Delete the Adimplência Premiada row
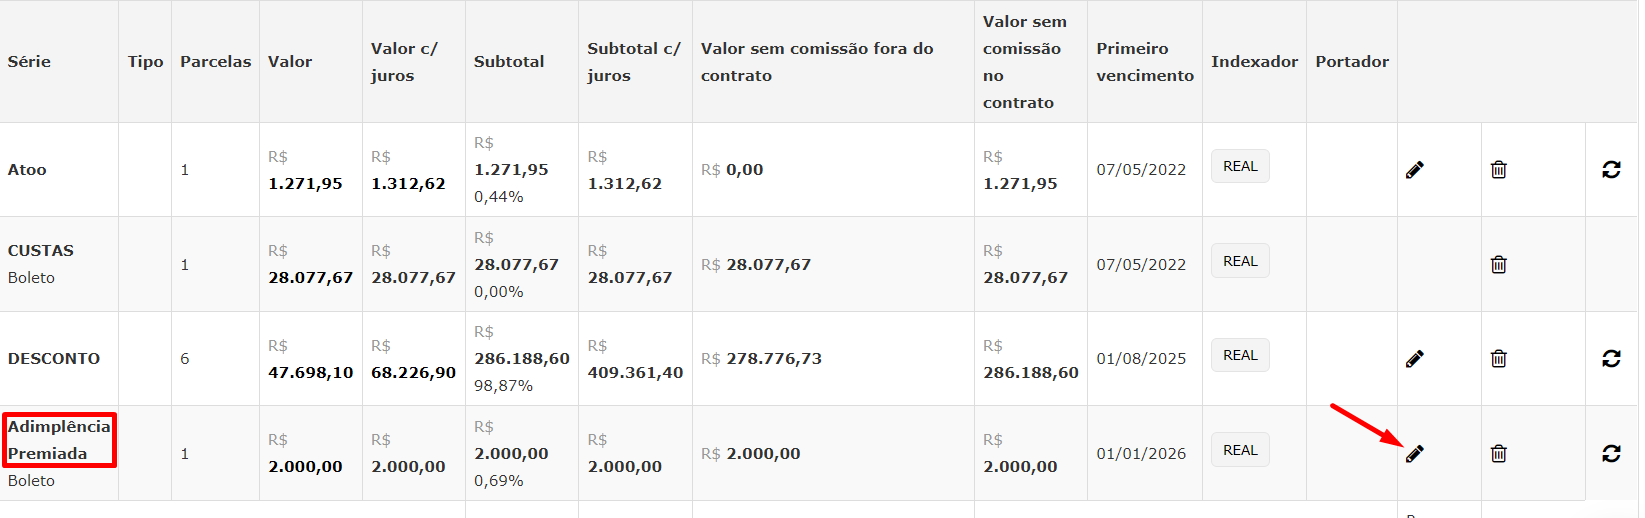 (x=1498, y=454)
